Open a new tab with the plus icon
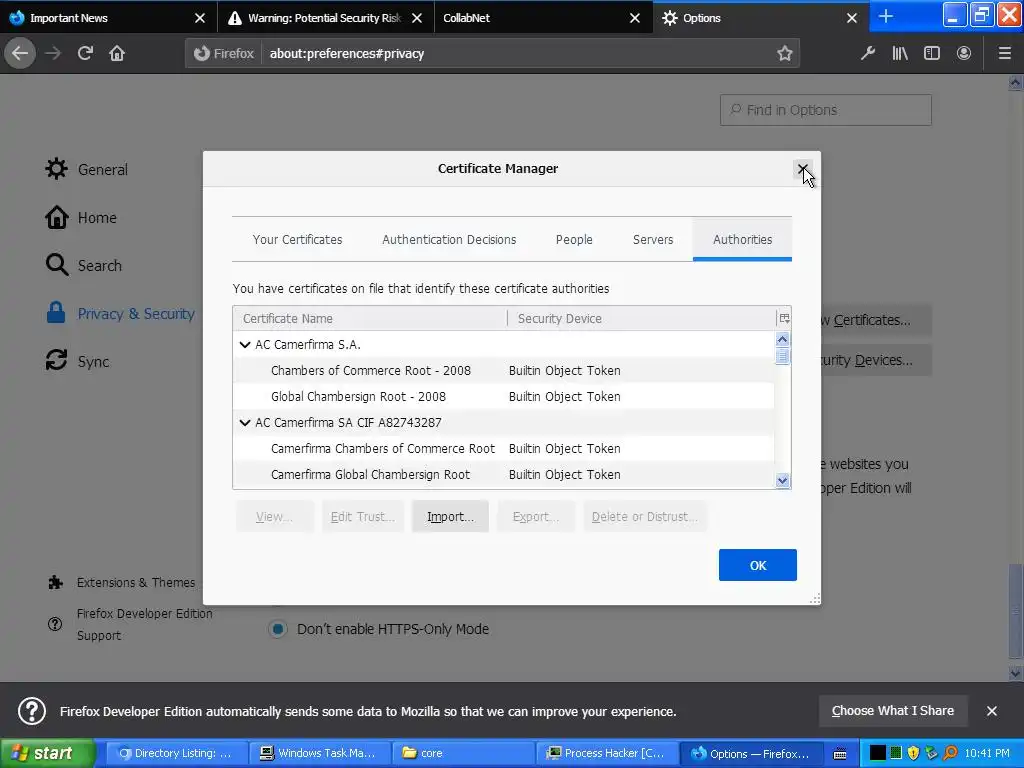The image size is (1024, 768). click(x=886, y=16)
